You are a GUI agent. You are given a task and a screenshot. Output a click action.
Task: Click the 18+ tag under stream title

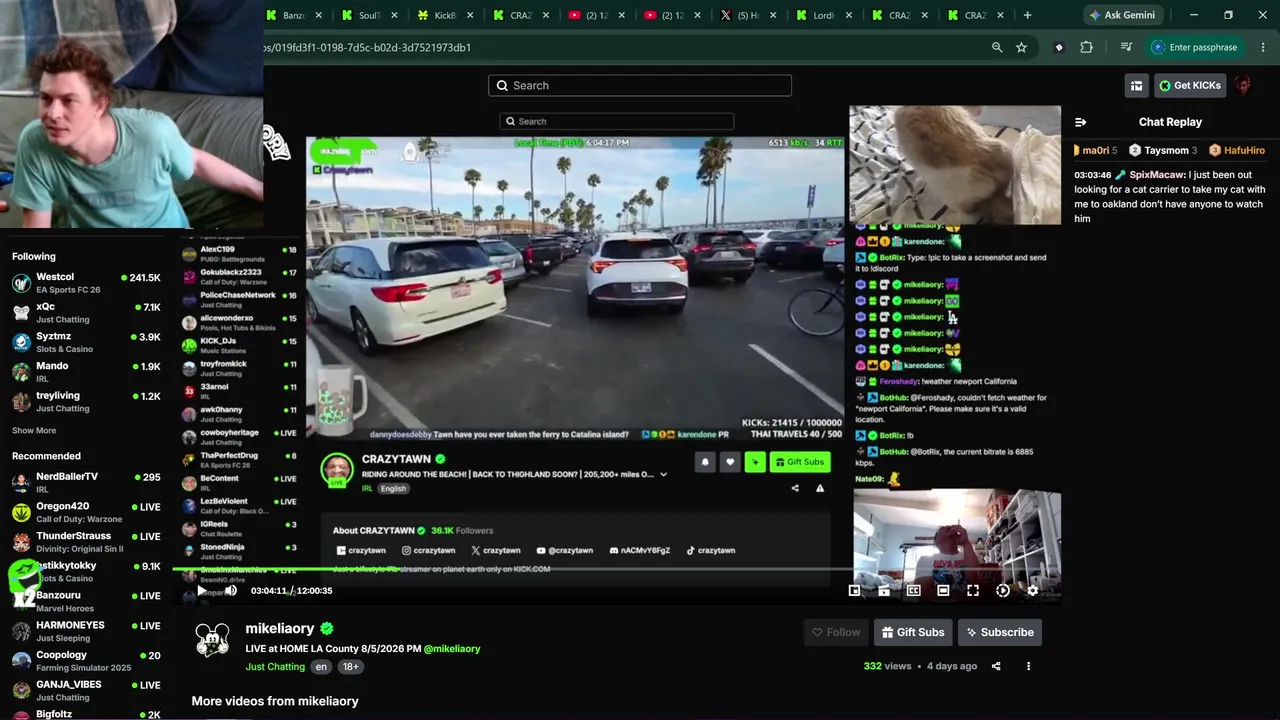(351, 667)
